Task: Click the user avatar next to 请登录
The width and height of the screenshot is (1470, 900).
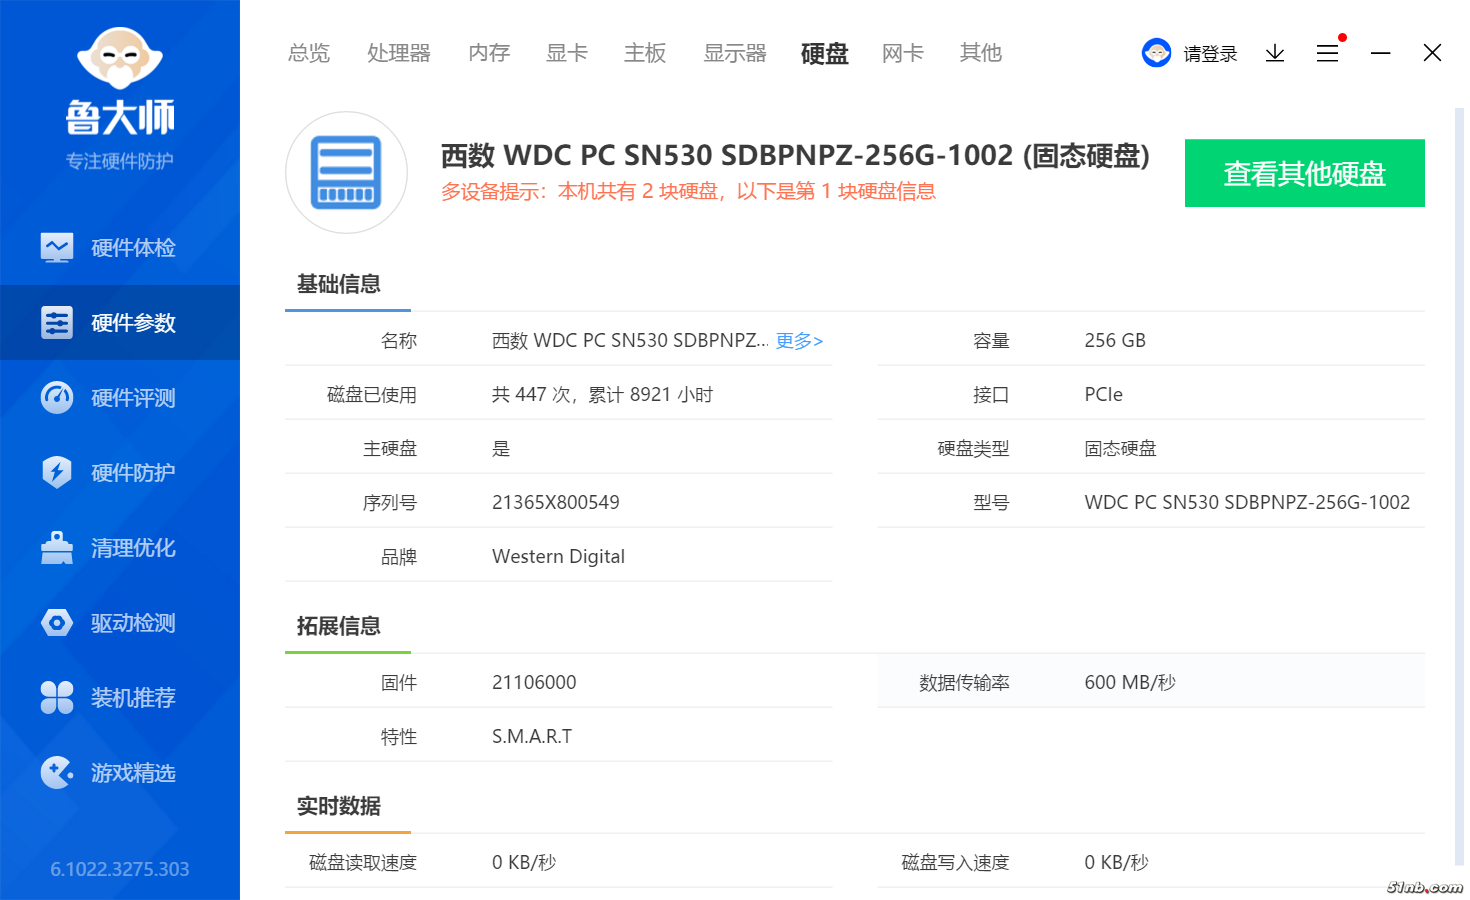Action: 1156,53
